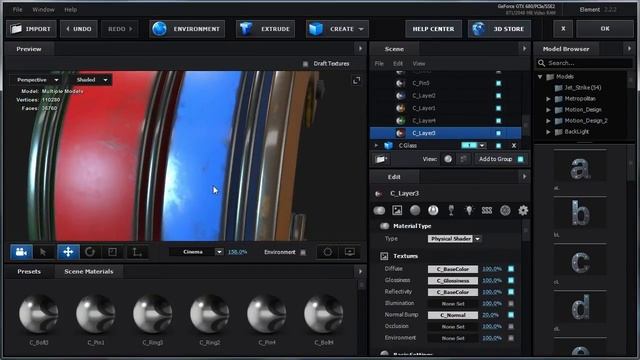The image size is (640, 360).
Task: Disable the Diffuse texture checkbox
Action: (511, 269)
